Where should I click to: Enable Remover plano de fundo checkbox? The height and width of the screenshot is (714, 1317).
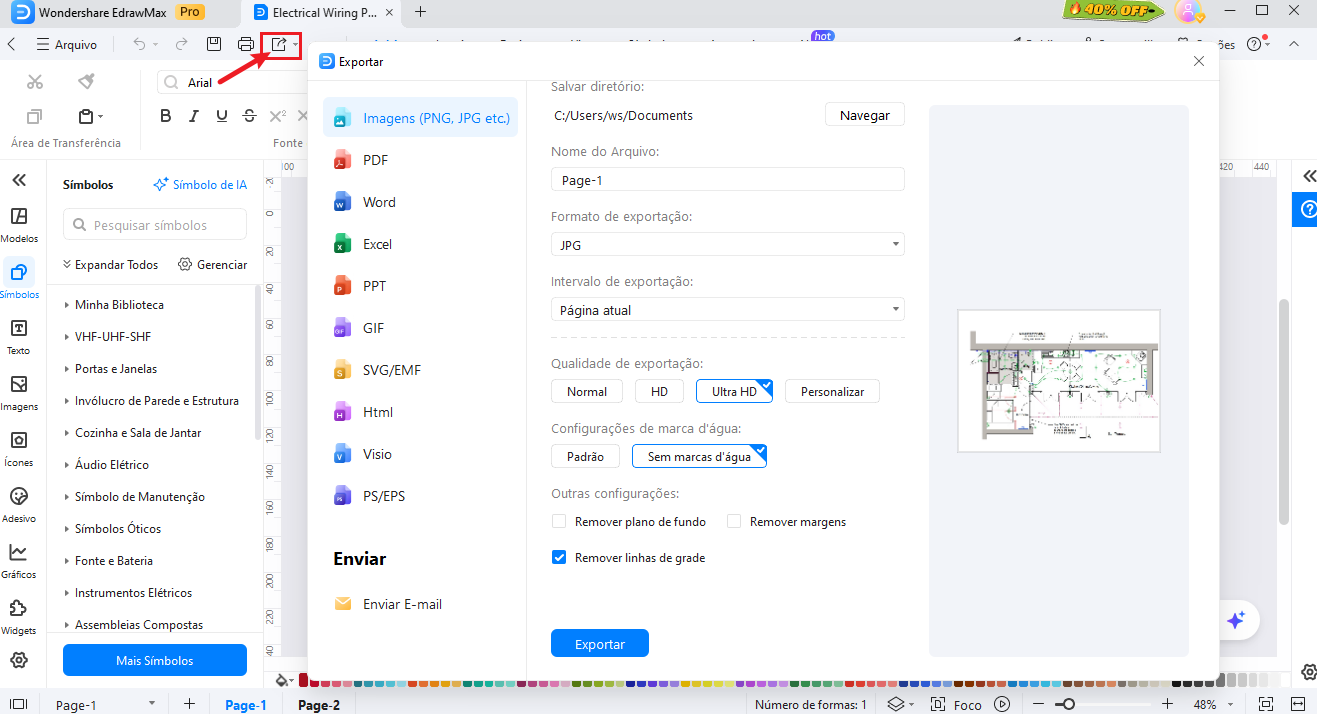click(x=560, y=521)
